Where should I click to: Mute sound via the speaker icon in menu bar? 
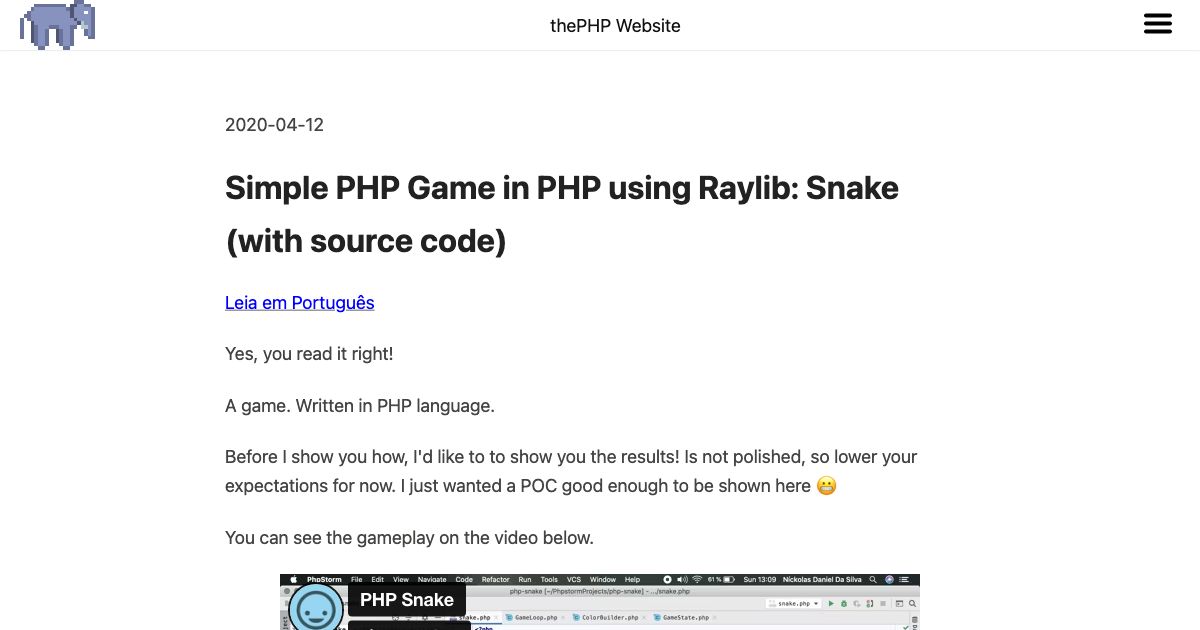point(683,579)
